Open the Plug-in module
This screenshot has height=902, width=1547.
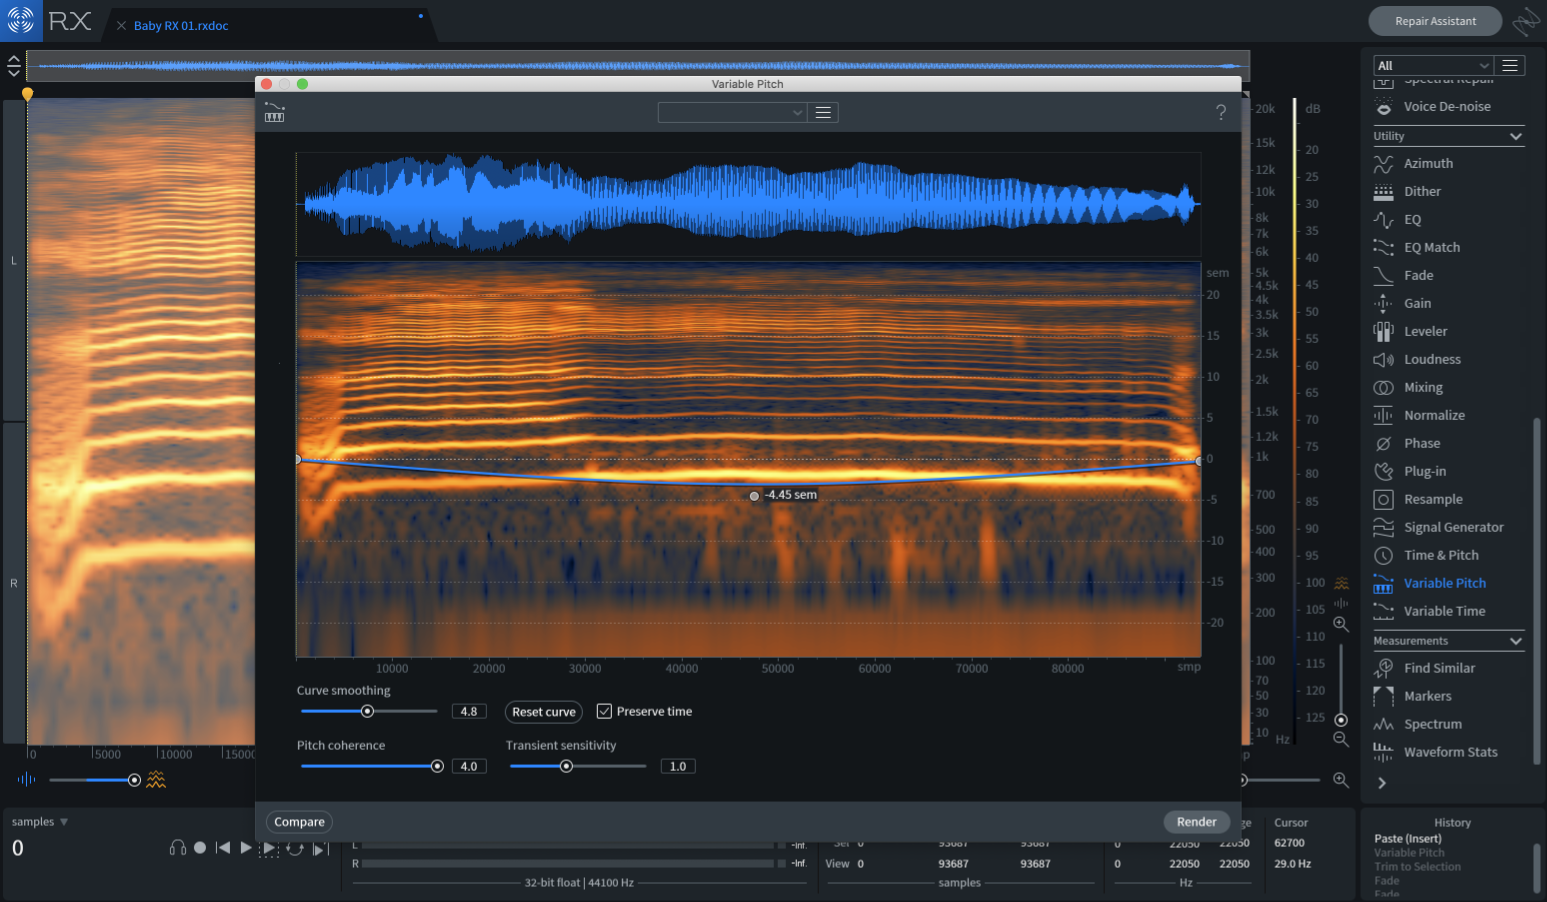pyautogui.click(x=1448, y=471)
